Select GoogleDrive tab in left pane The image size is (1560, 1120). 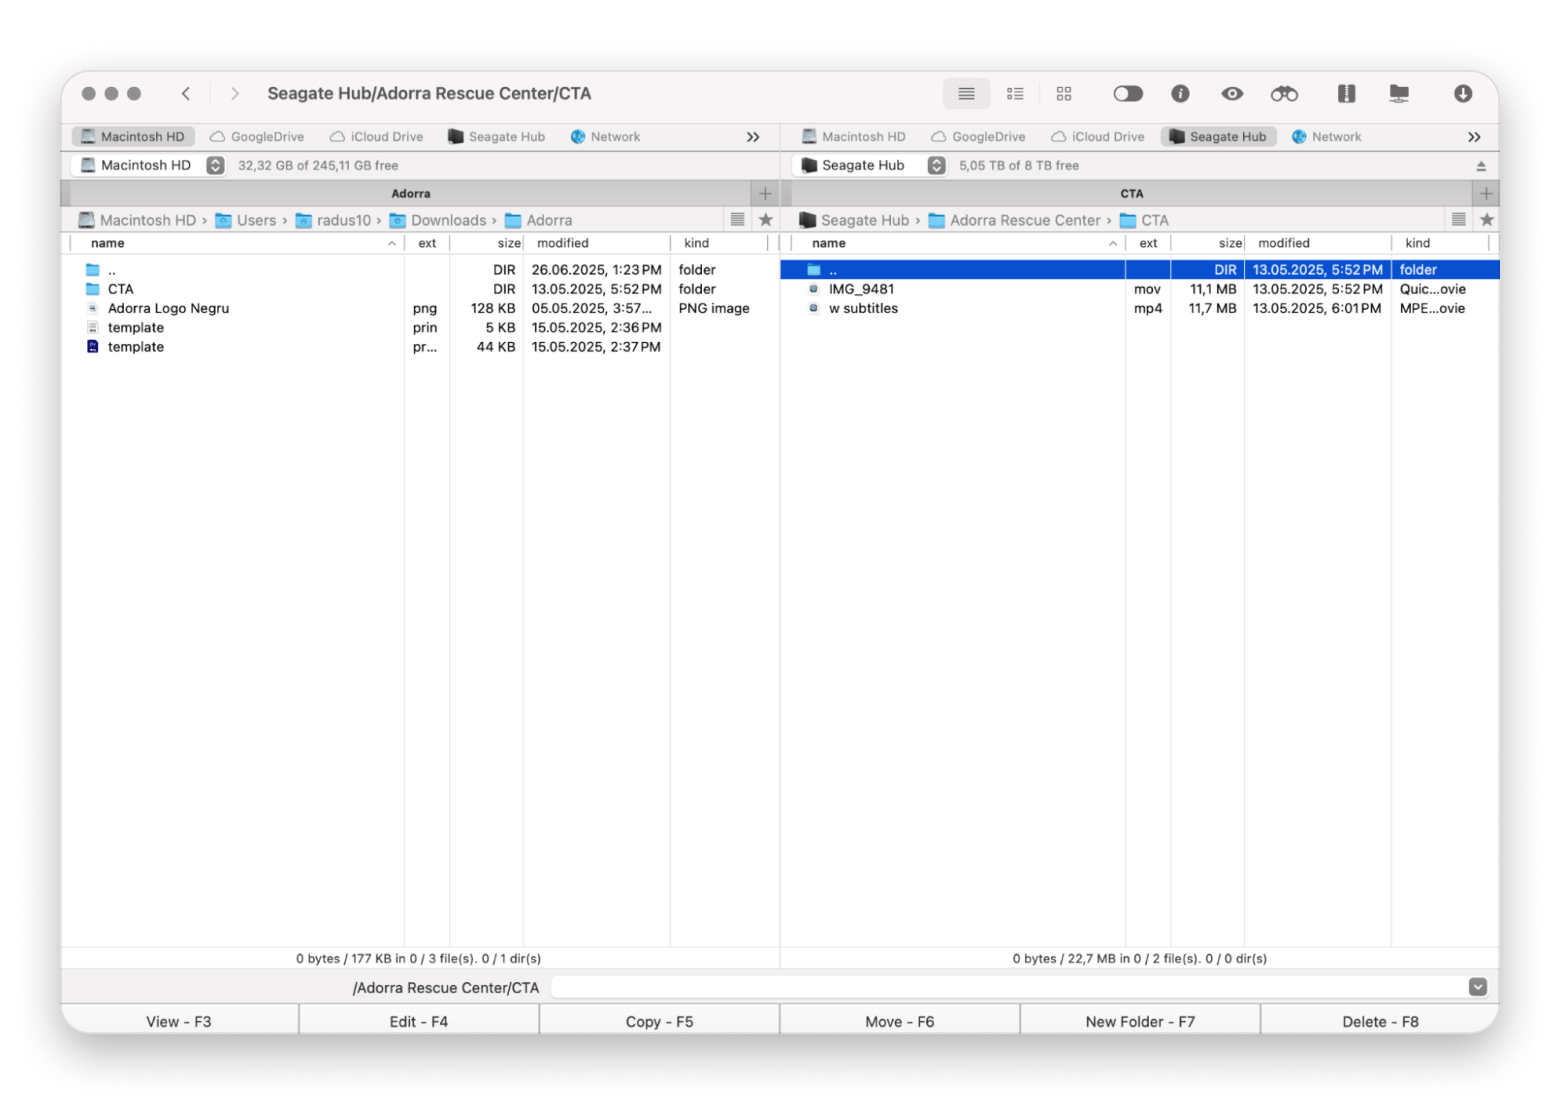point(257,137)
